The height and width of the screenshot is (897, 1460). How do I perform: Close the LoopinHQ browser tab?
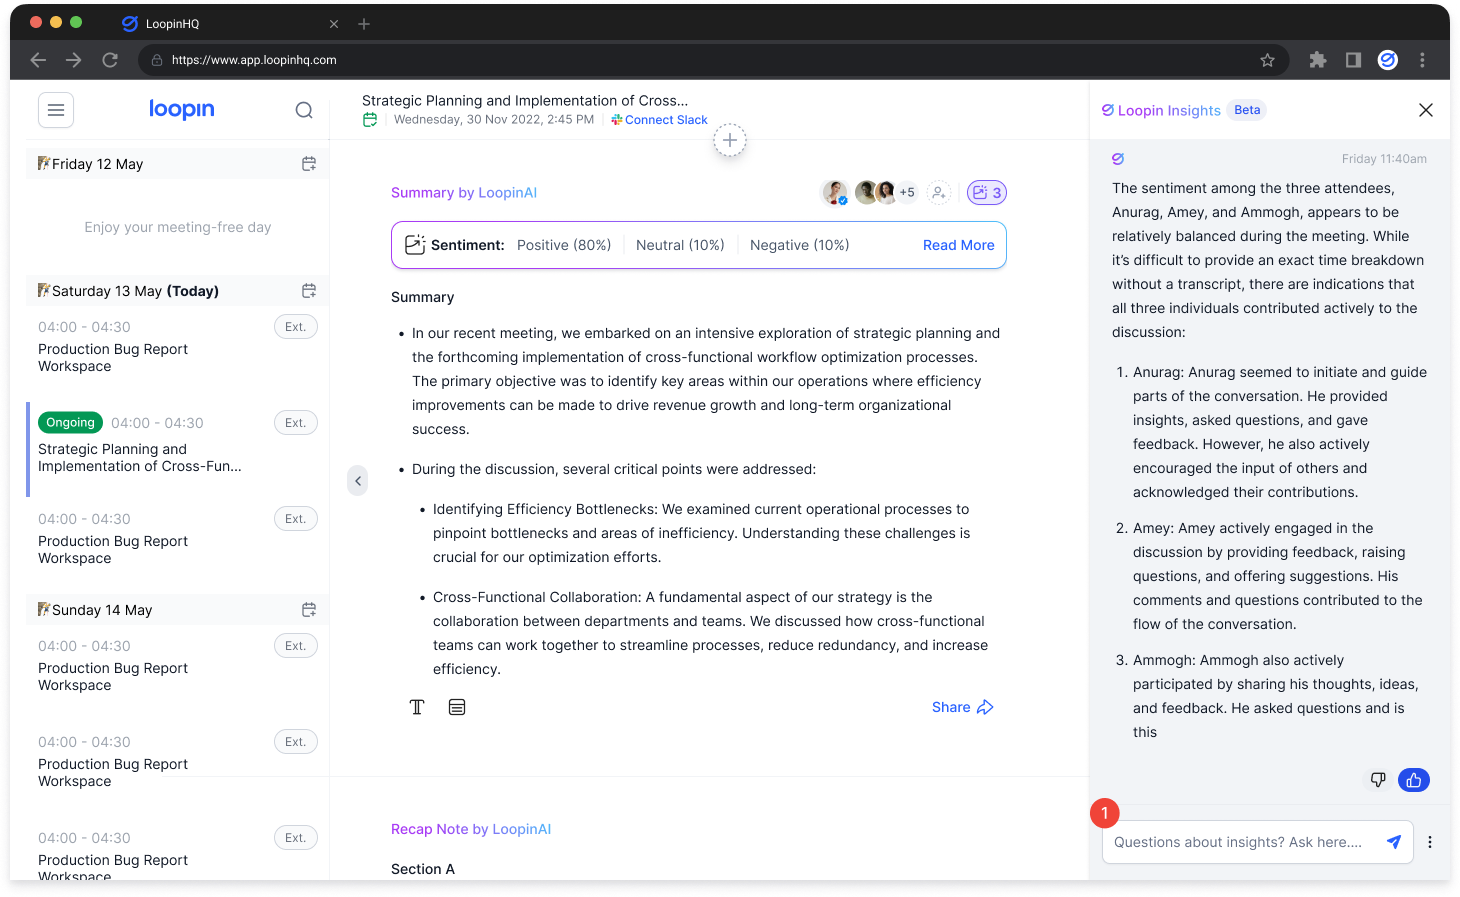point(334,24)
